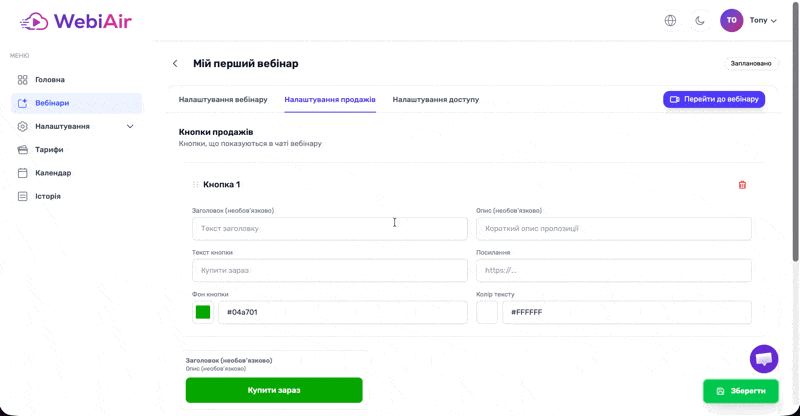The image size is (800, 416).
Task: Click the Посилання URL input field
Action: [x=613, y=271]
